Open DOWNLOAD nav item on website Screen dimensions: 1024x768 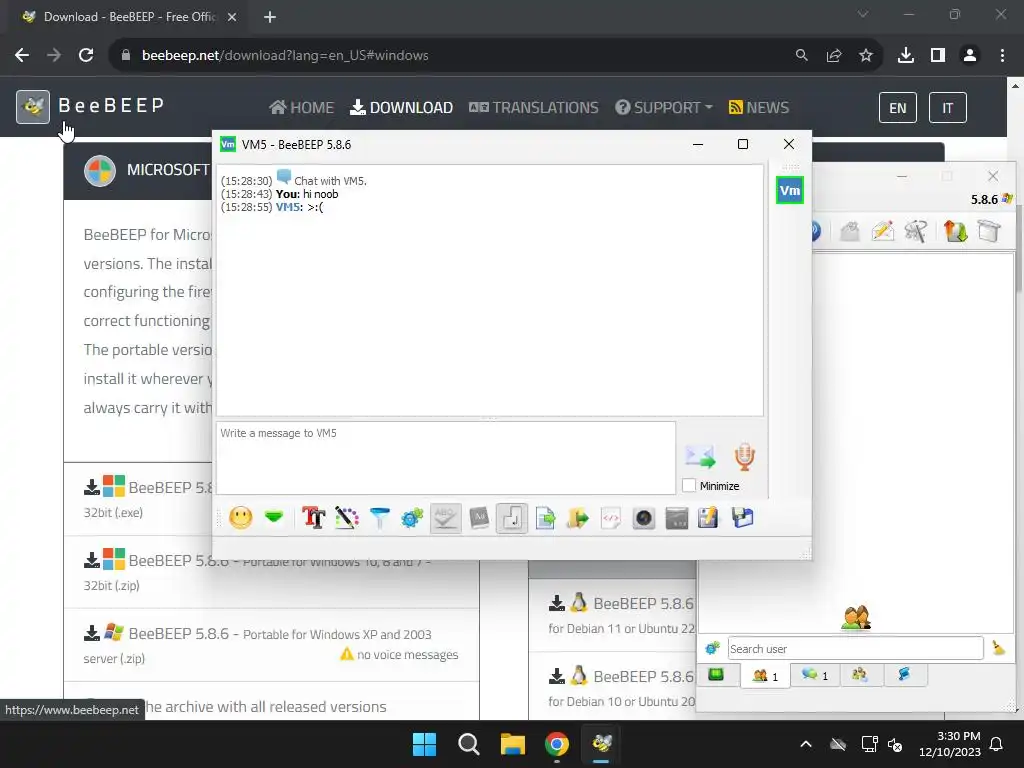point(402,108)
